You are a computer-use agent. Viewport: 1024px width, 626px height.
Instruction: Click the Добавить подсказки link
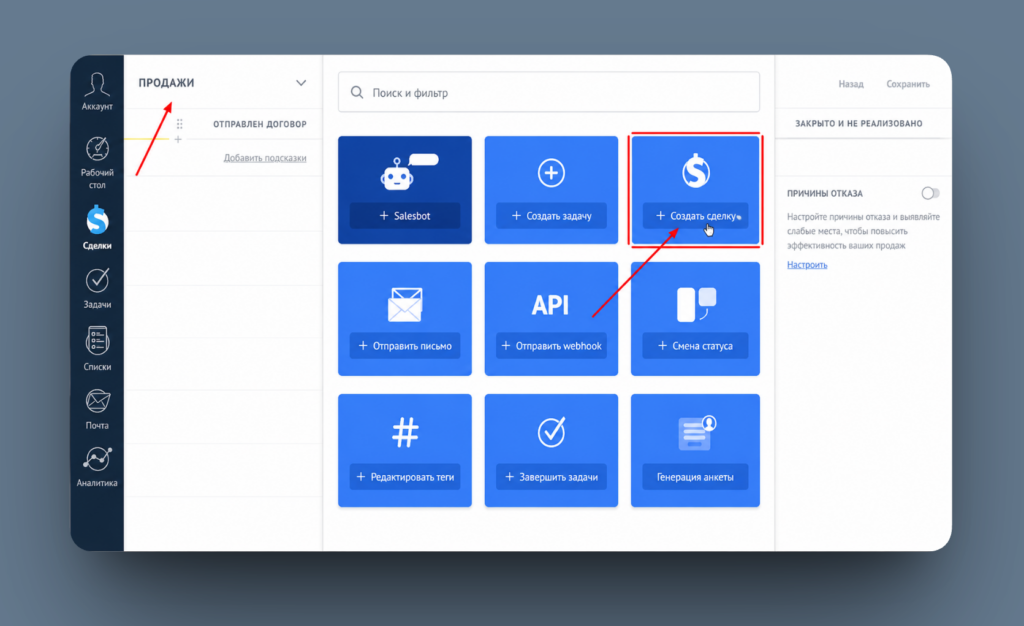point(264,158)
